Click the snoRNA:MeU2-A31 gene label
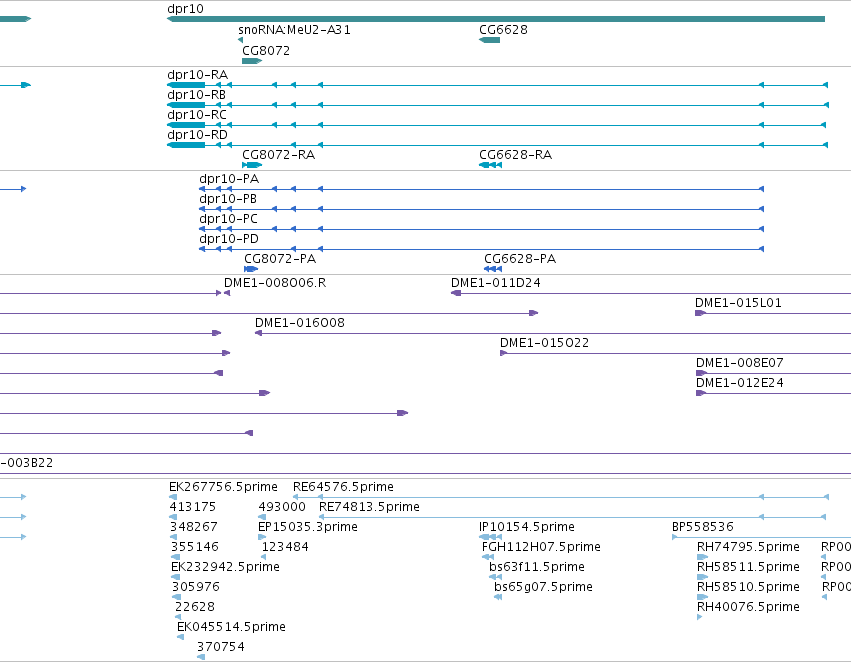Image resolution: width=851 pixels, height=662 pixels. [294, 30]
